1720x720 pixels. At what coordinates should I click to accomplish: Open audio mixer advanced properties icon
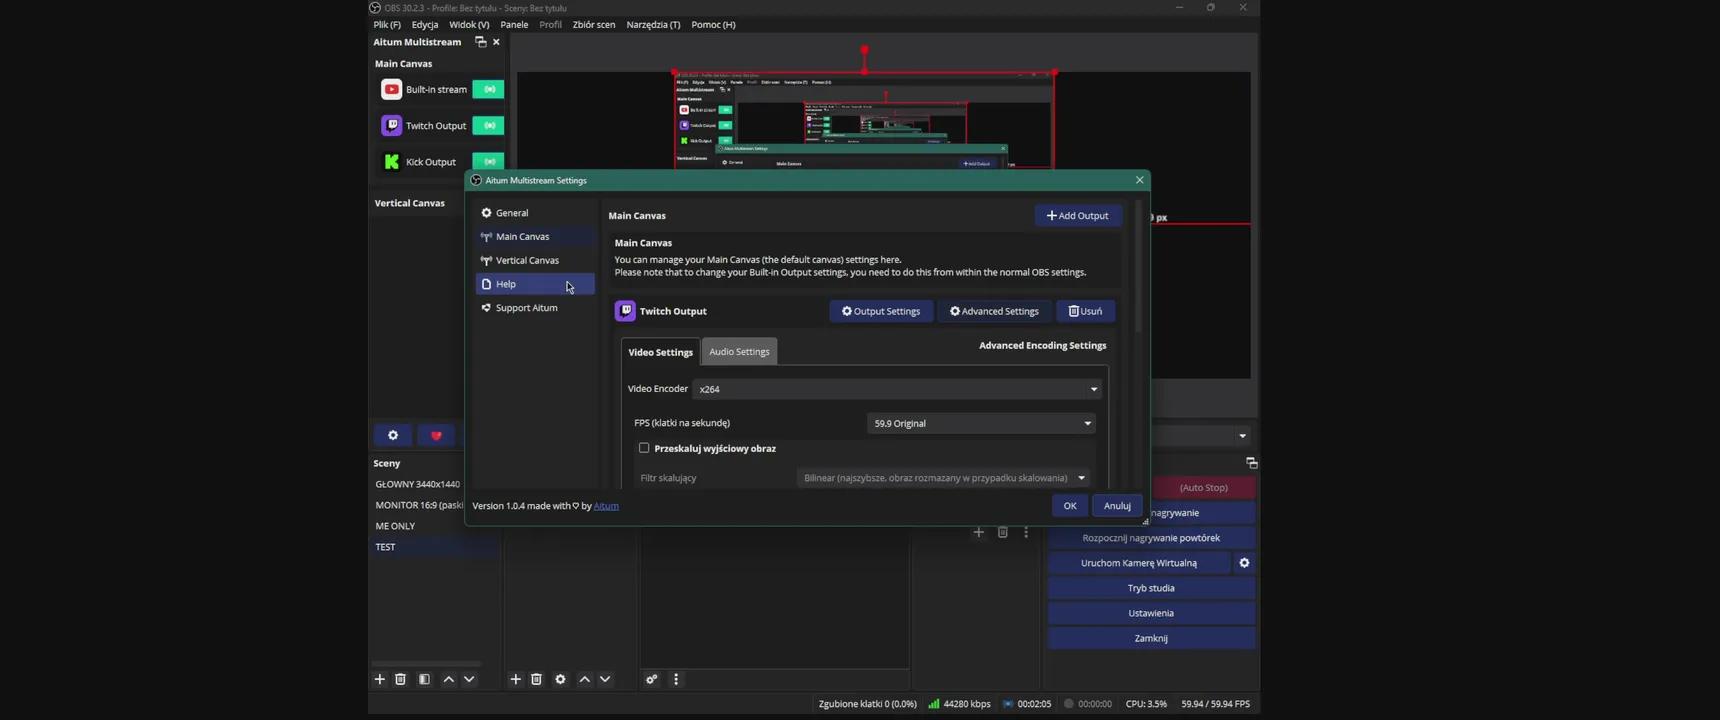[x=652, y=679]
